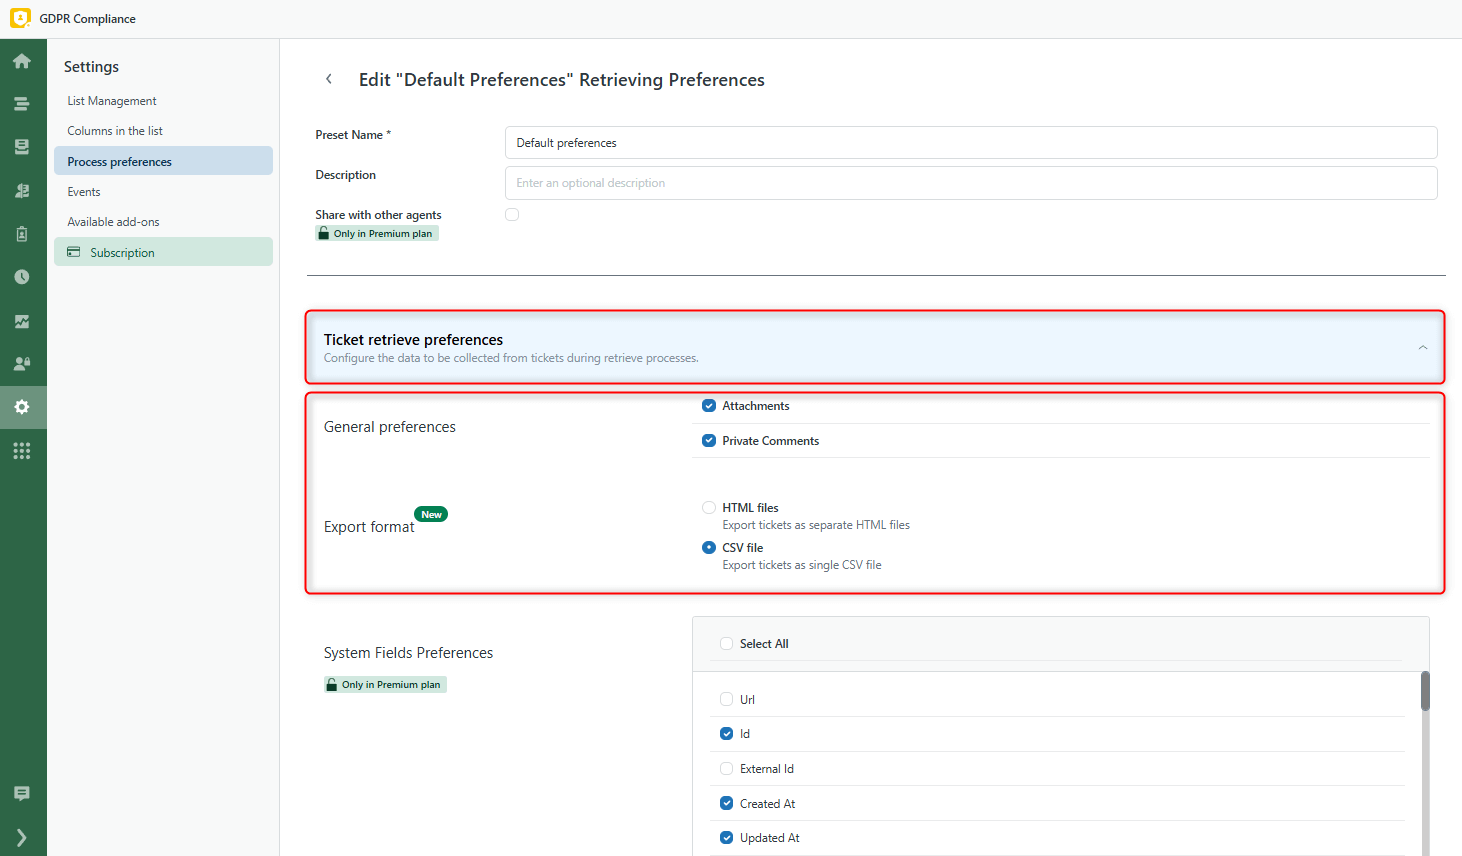Uncheck the Created At checkbox
The image size is (1462, 856).
(727, 804)
